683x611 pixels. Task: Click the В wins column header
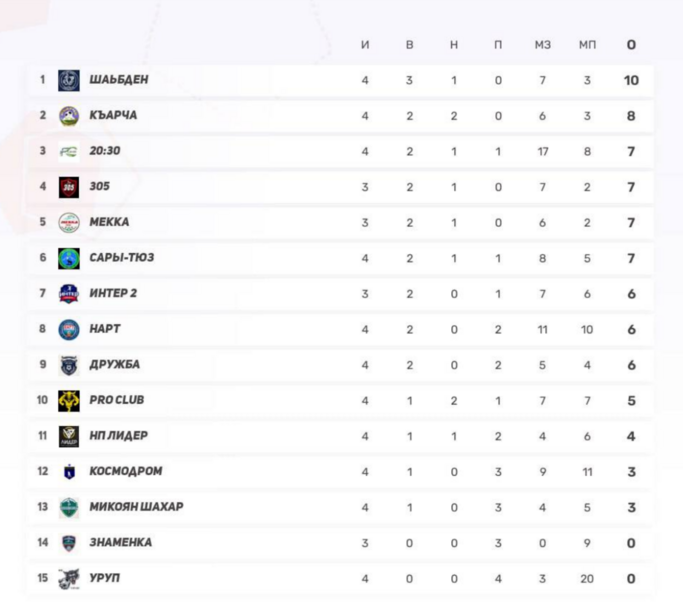click(x=409, y=45)
